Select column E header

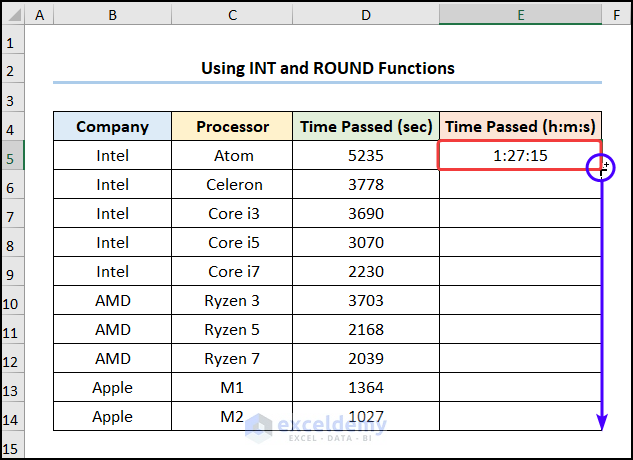pos(520,16)
